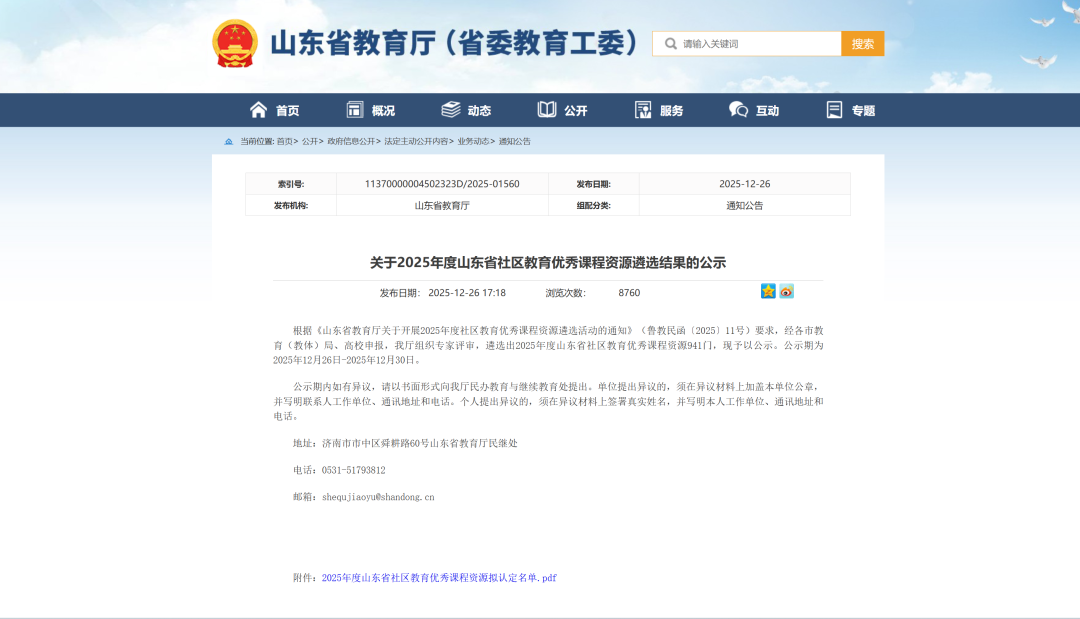Open 业务动态 breadcrumb link

(x=473, y=141)
